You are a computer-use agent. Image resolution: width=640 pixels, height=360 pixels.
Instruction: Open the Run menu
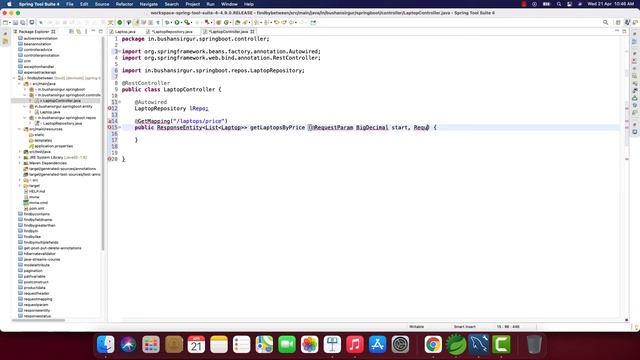click(x=211, y=4)
